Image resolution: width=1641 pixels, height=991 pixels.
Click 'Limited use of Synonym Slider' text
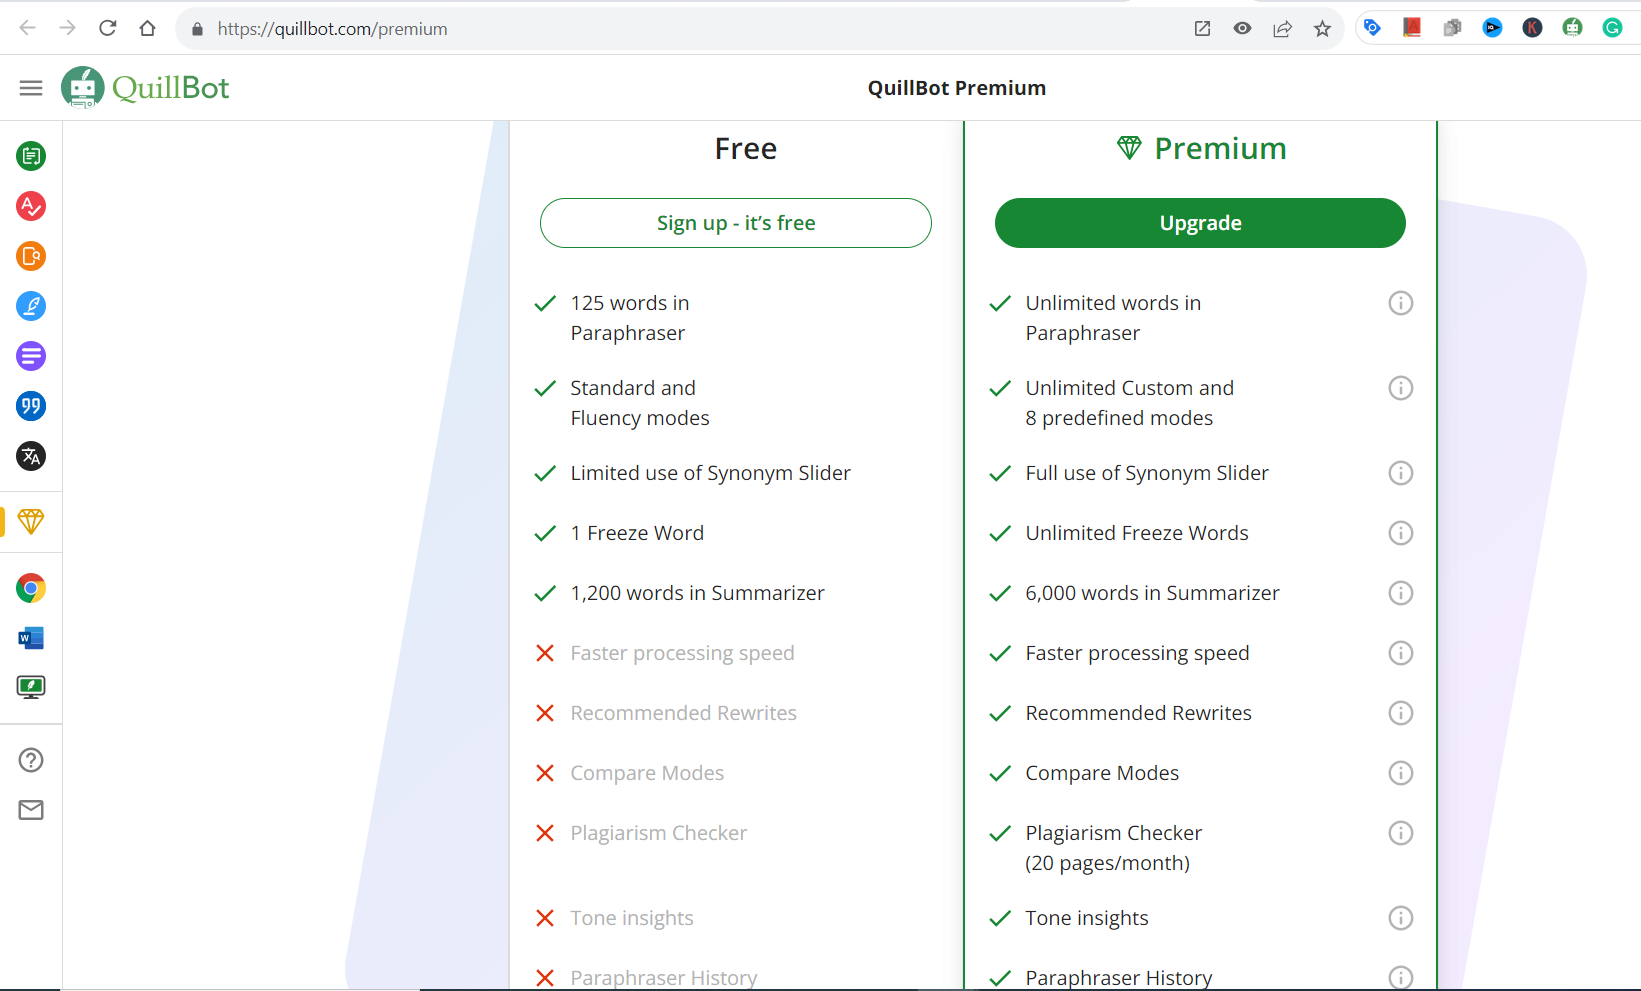coord(710,473)
